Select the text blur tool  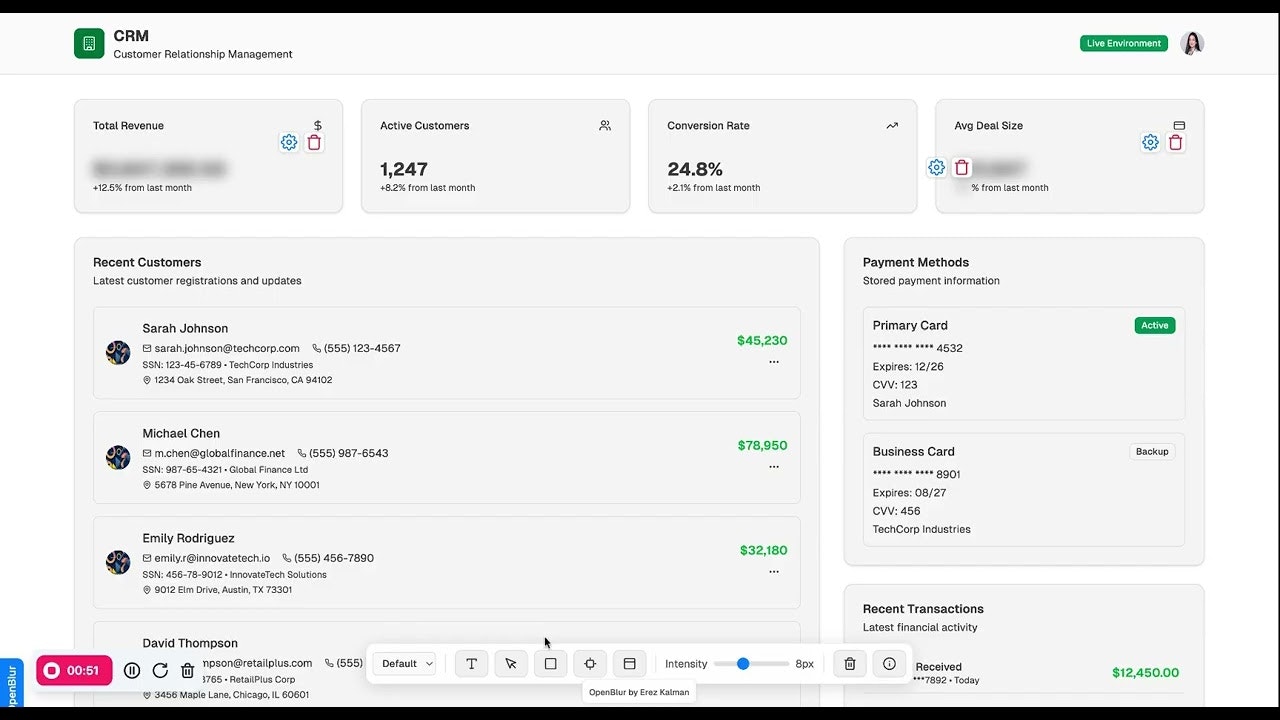[x=471, y=663]
